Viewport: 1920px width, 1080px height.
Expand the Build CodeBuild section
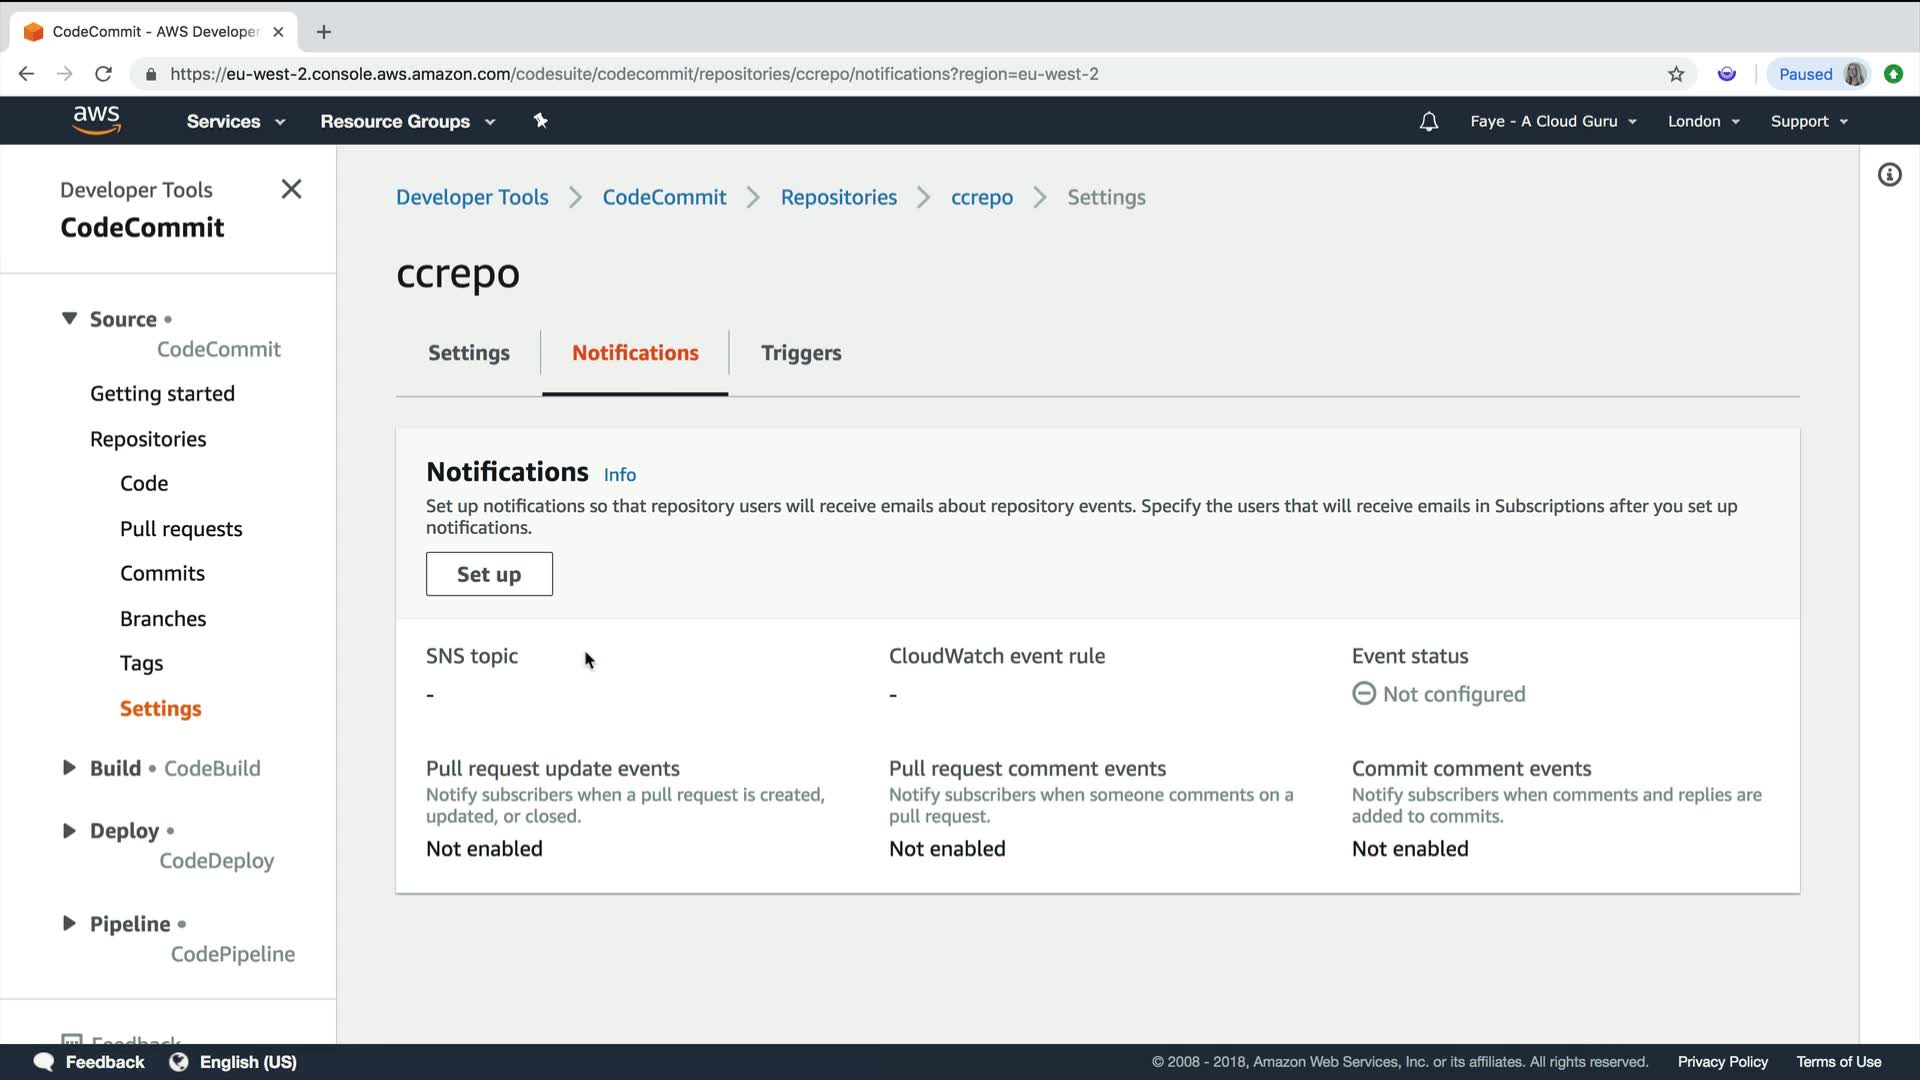point(69,768)
